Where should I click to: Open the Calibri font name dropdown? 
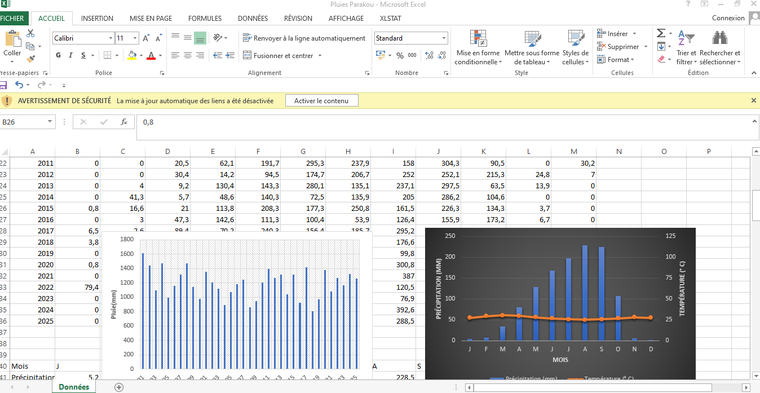tap(111, 38)
